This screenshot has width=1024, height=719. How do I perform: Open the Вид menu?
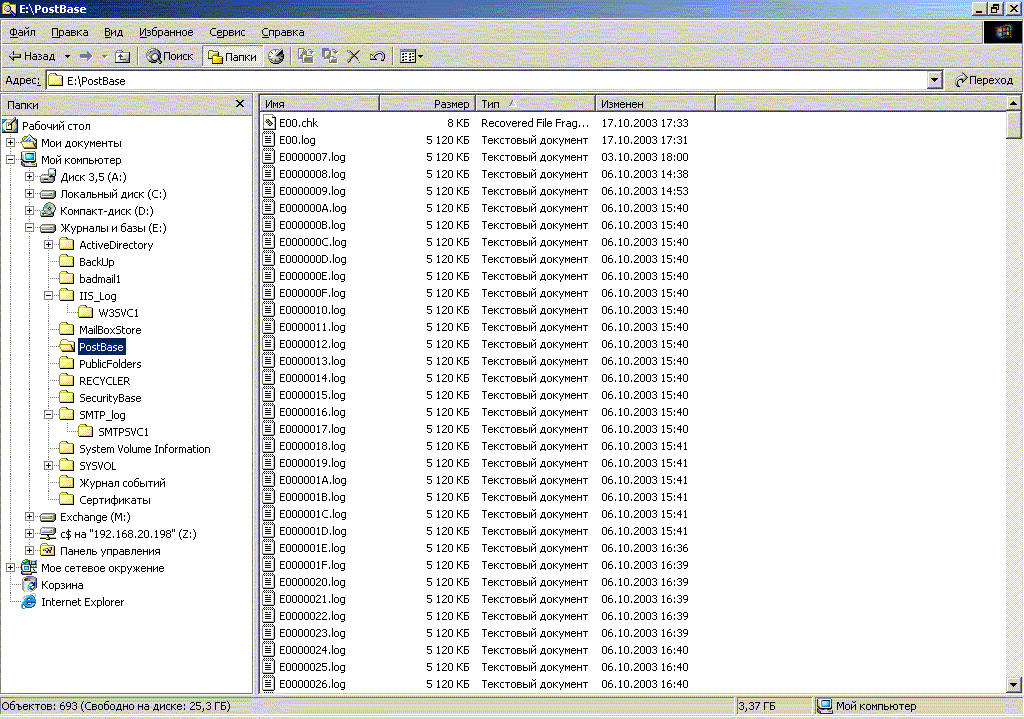pyautogui.click(x=114, y=32)
